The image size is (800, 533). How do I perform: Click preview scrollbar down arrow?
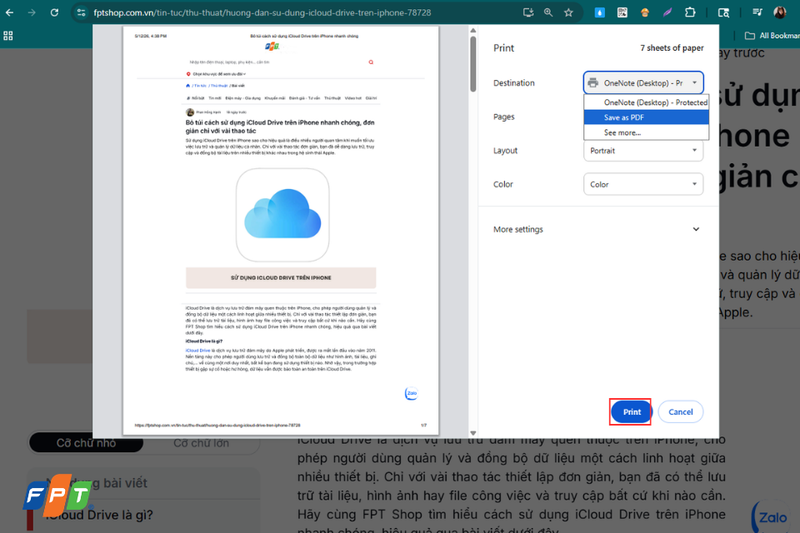pos(473,433)
